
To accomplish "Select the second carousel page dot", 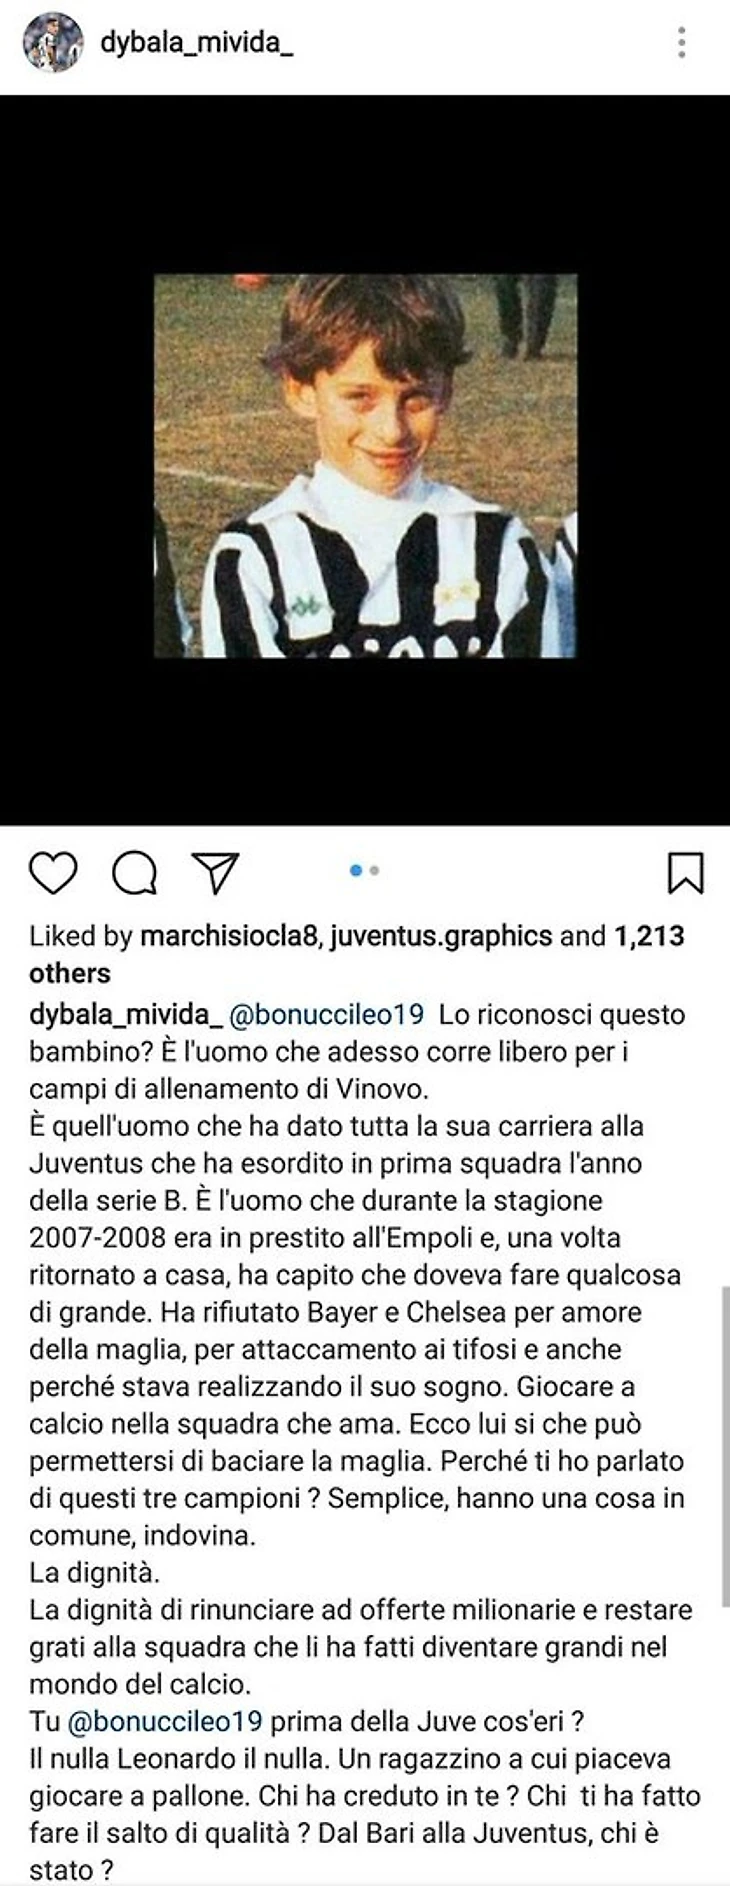I will click(x=374, y=871).
